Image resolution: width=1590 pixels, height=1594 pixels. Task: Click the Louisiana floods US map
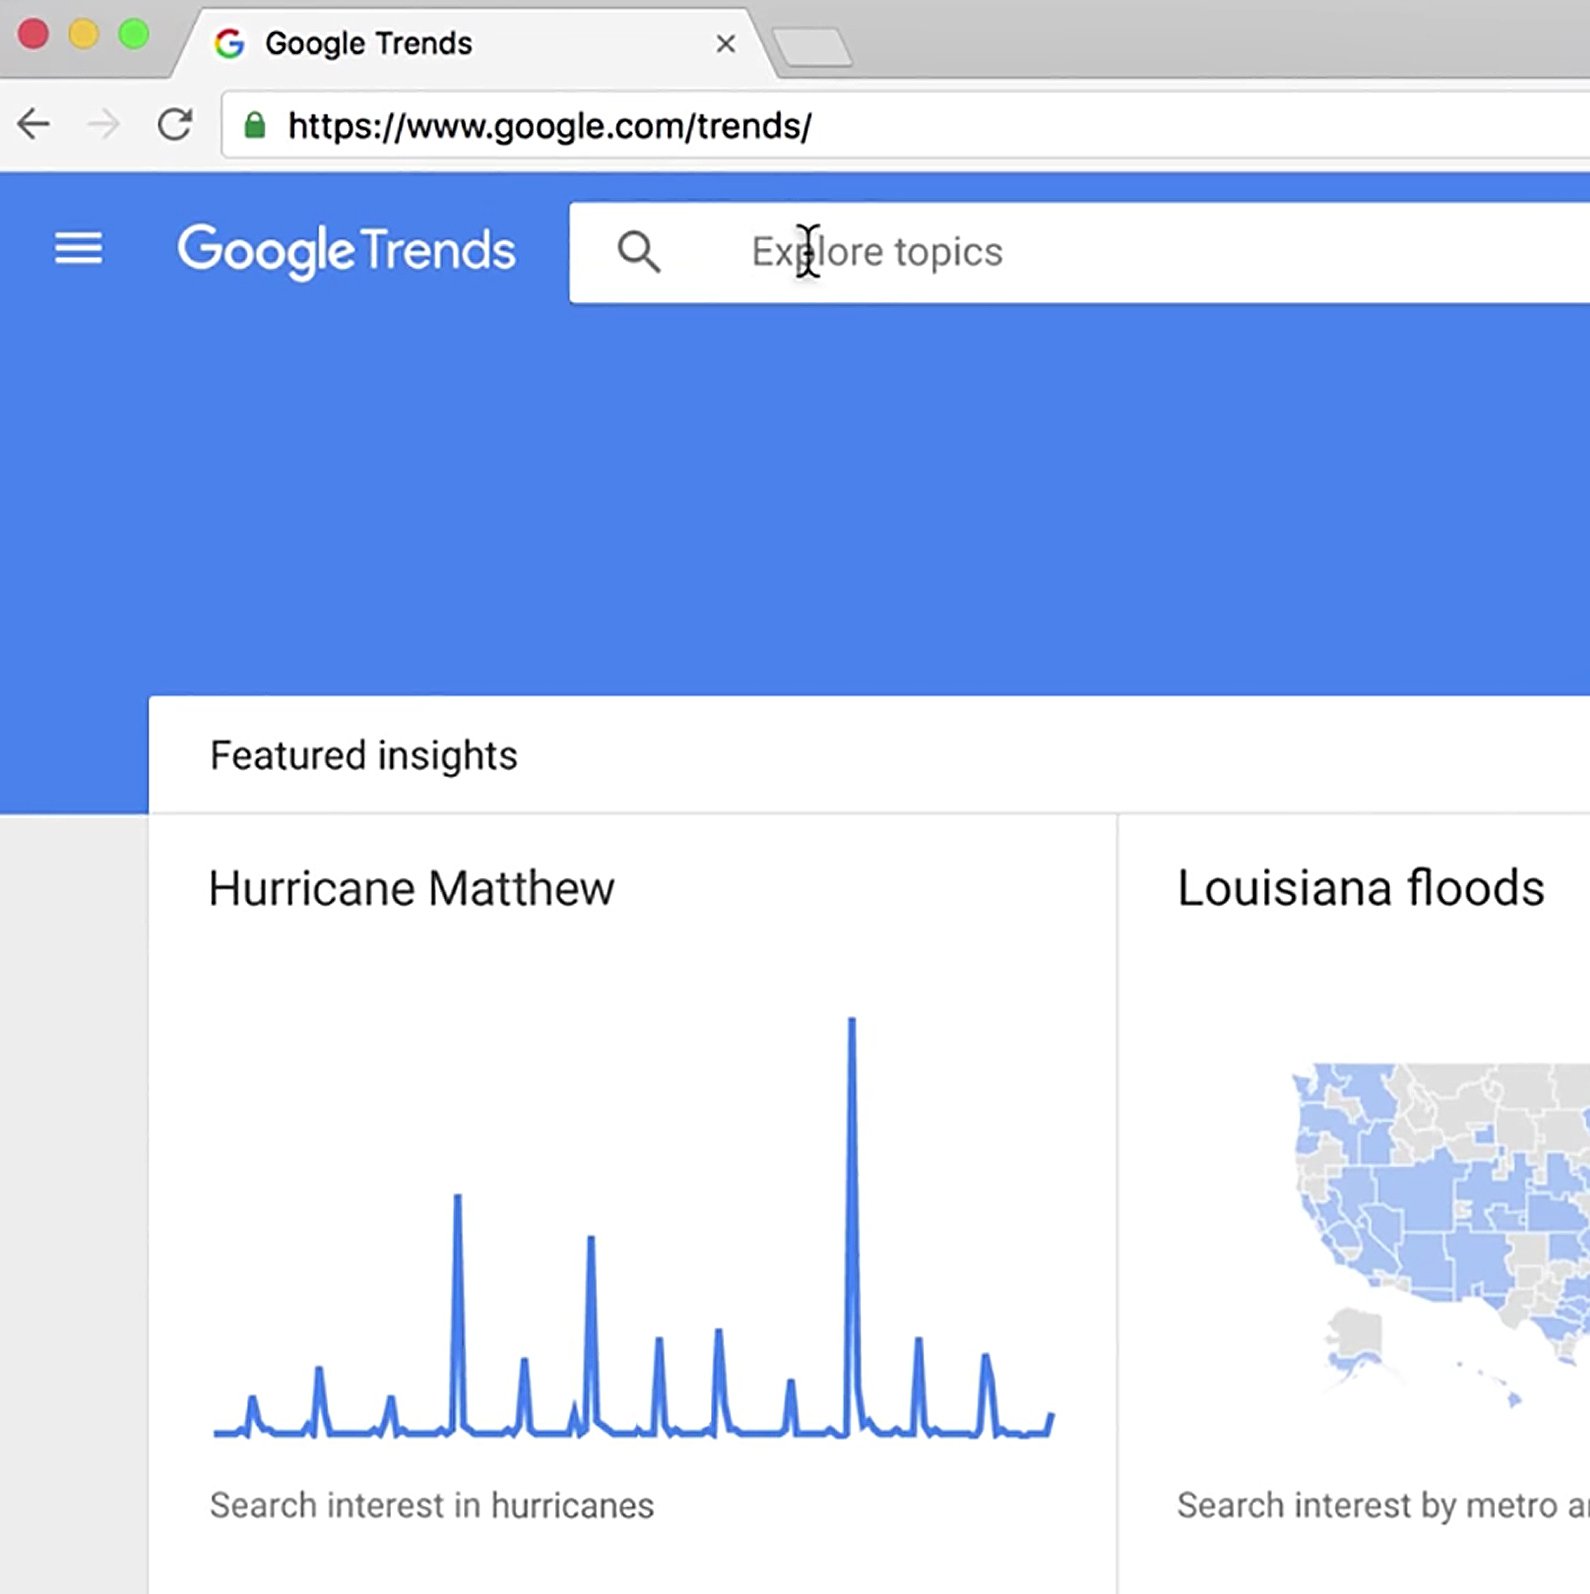coord(1440,1235)
